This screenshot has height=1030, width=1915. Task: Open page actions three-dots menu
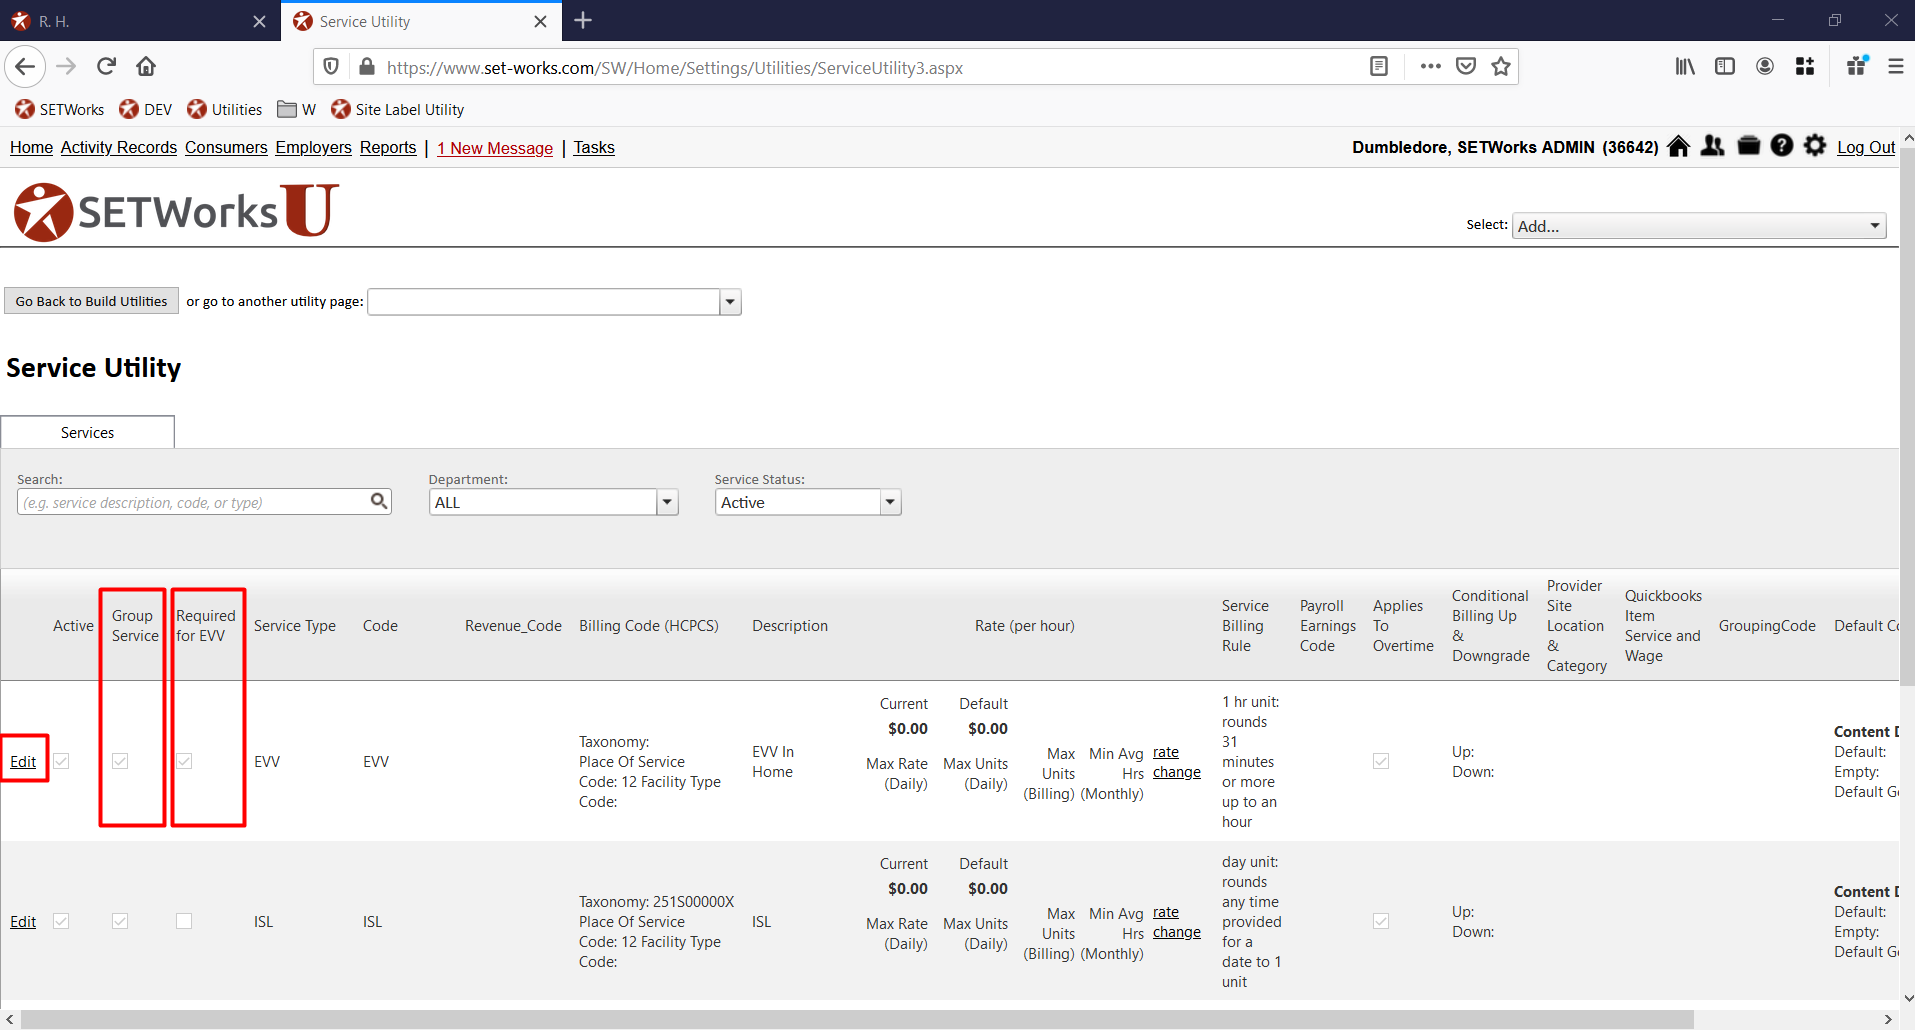(1431, 67)
